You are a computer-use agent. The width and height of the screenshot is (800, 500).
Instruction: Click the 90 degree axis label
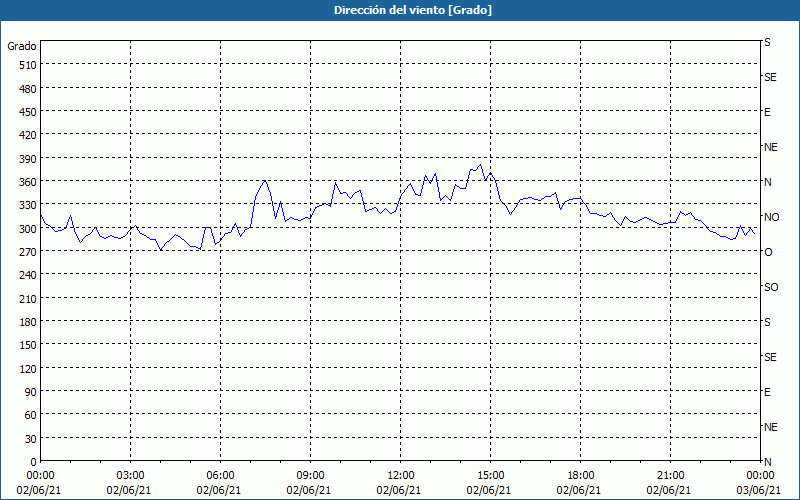tap(31, 392)
